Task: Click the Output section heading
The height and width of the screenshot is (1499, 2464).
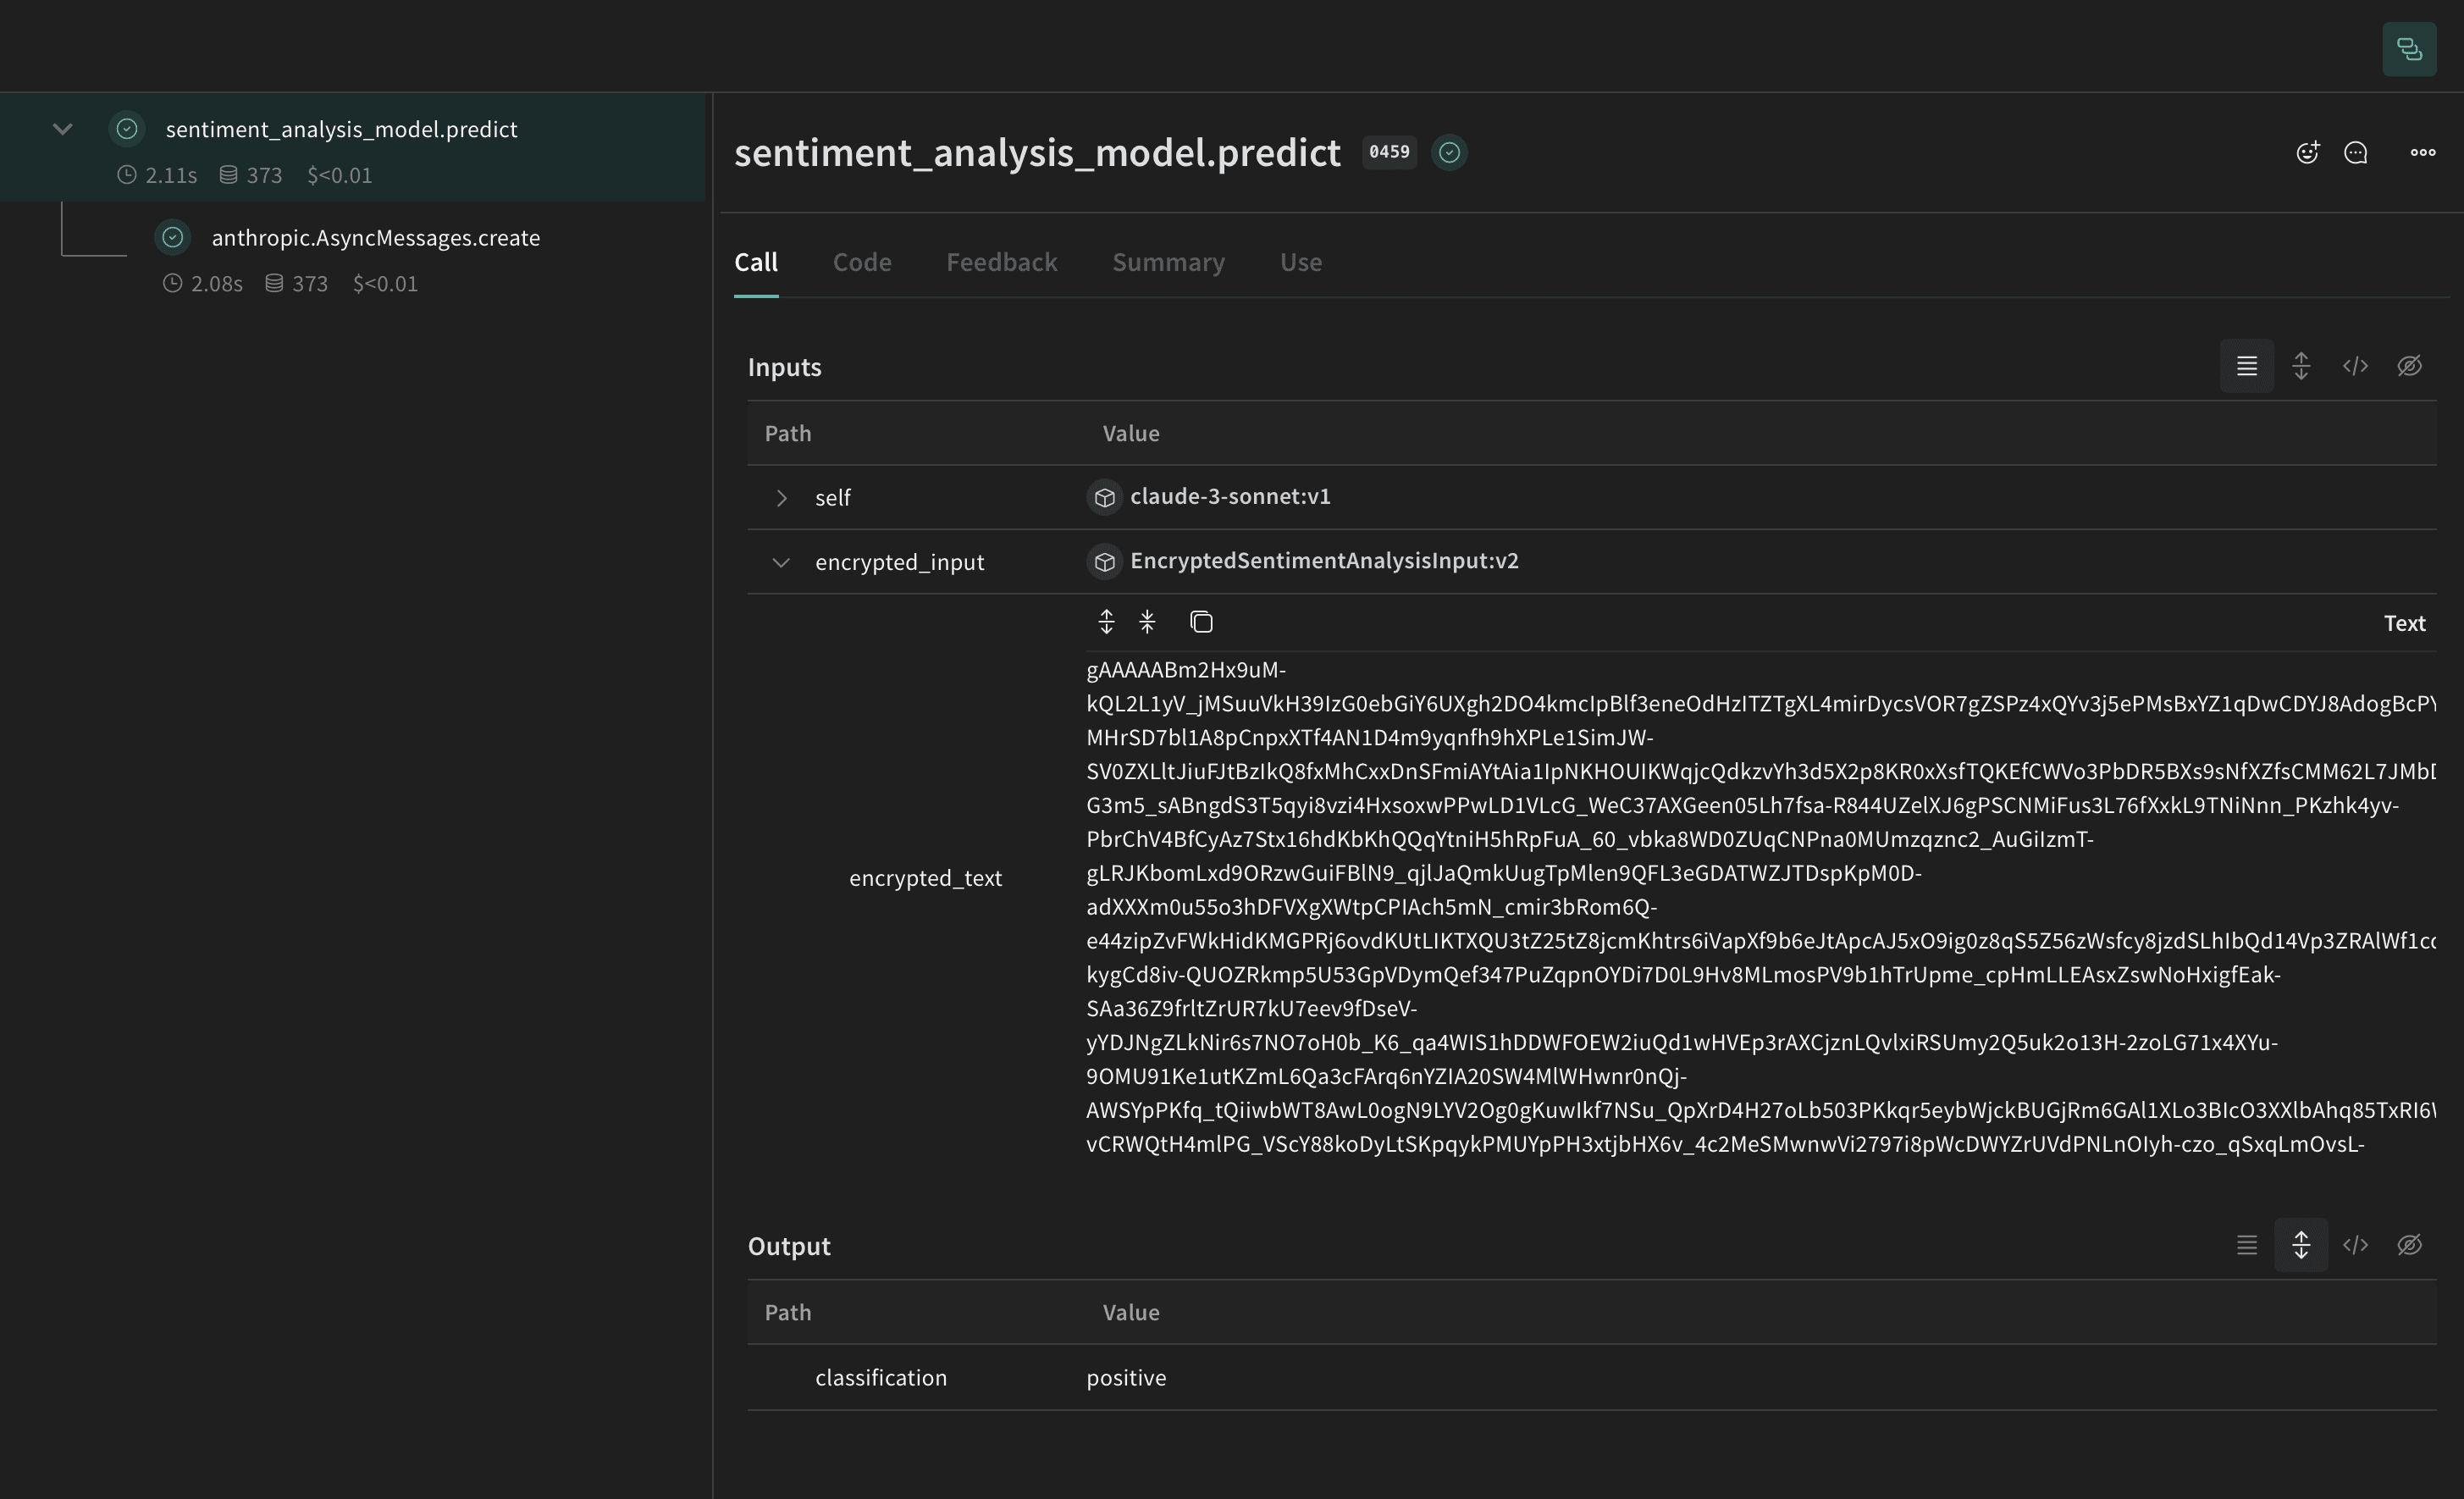Action: [789, 1246]
